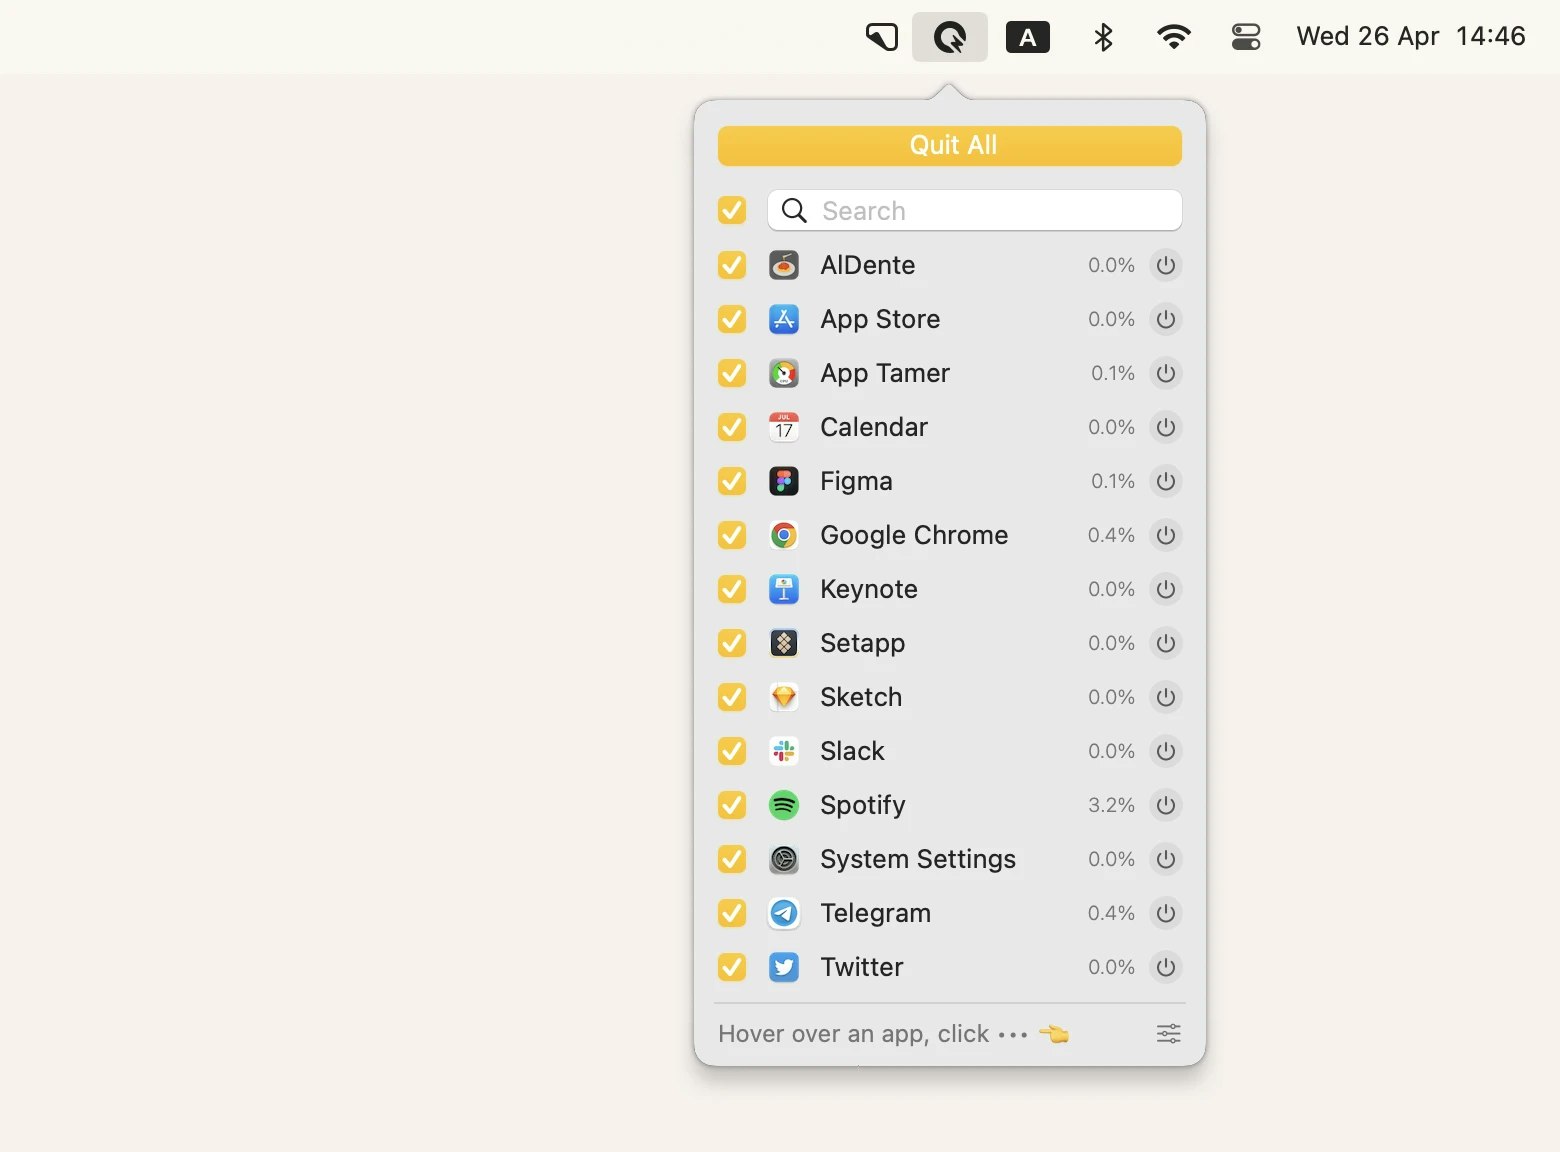The image size is (1560, 1152).
Task: Quit App Tamer with its power icon
Action: click(x=1165, y=373)
